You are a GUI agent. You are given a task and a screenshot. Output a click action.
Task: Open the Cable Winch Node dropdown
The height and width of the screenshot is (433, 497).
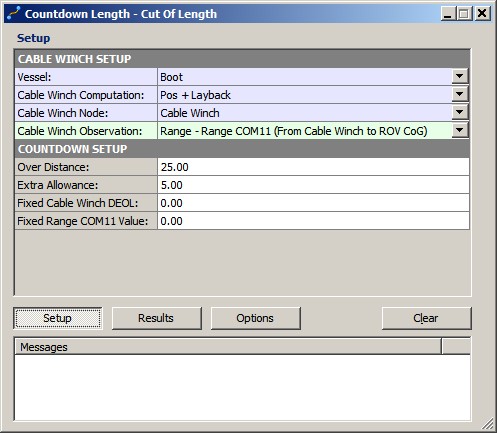coord(460,113)
